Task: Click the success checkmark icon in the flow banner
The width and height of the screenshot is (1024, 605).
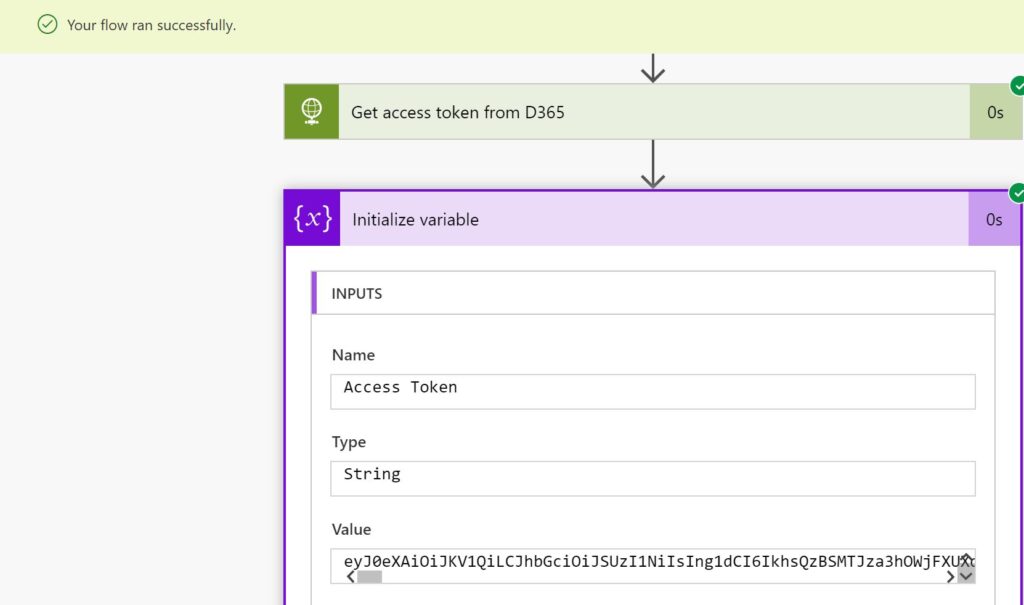Action: (x=47, y=25)
